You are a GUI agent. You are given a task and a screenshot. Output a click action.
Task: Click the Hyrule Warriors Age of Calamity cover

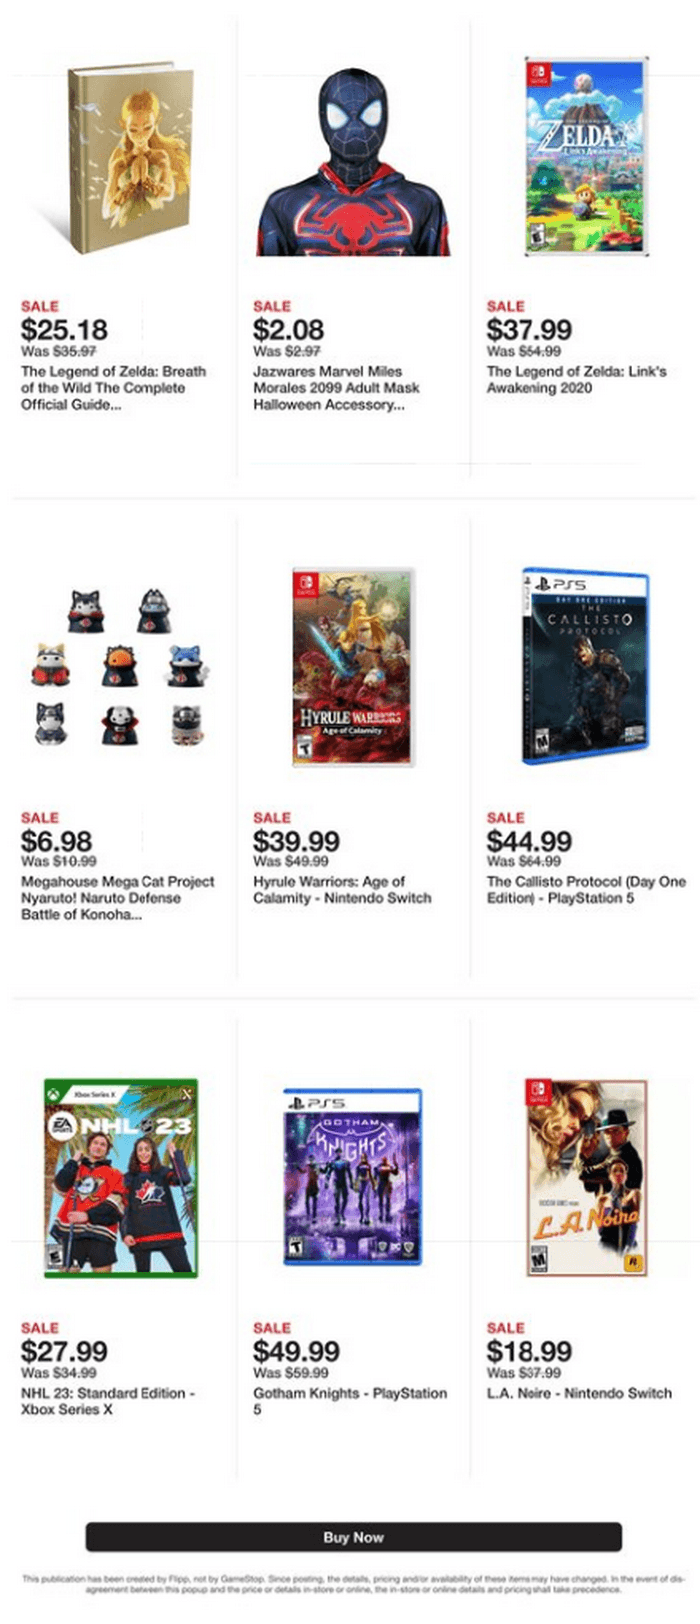point(353,667)
